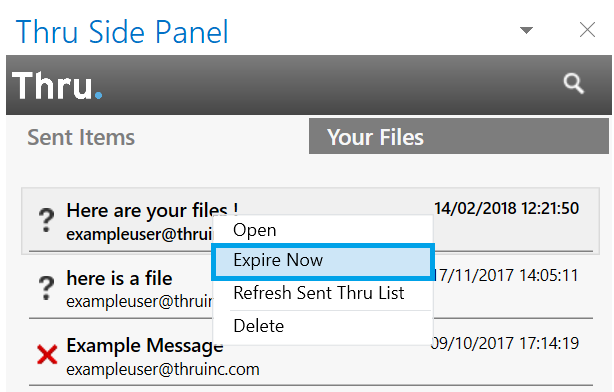Screen dimensions: 614x392
Task: Click the Thru Side Panel title
Action: click(x=122, y=32)
